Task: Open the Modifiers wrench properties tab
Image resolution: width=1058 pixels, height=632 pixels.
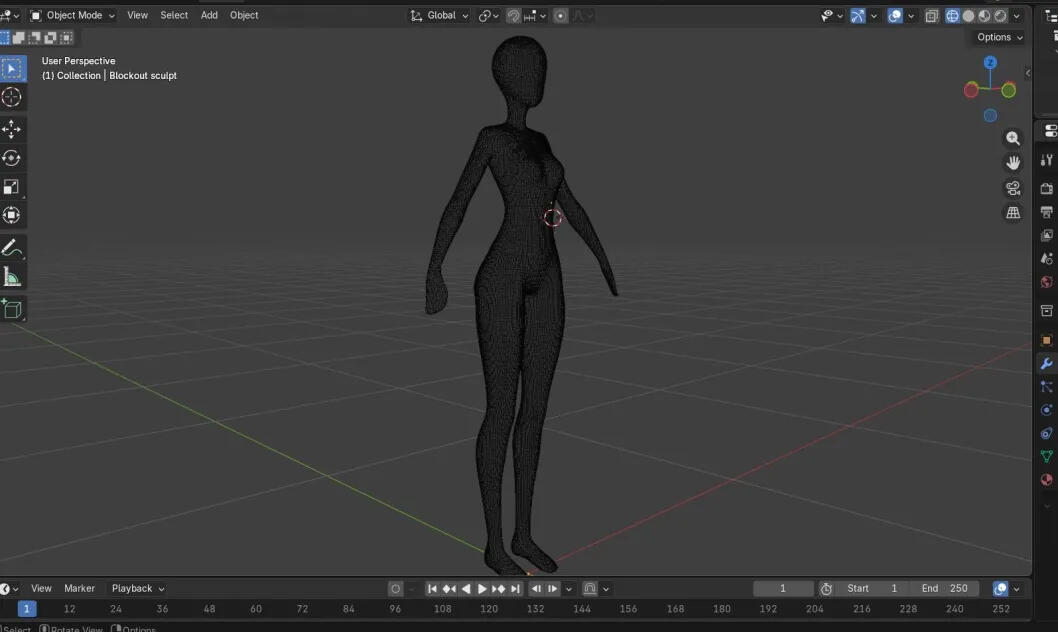Action: pyautogui.click(x=1047, y=364)
